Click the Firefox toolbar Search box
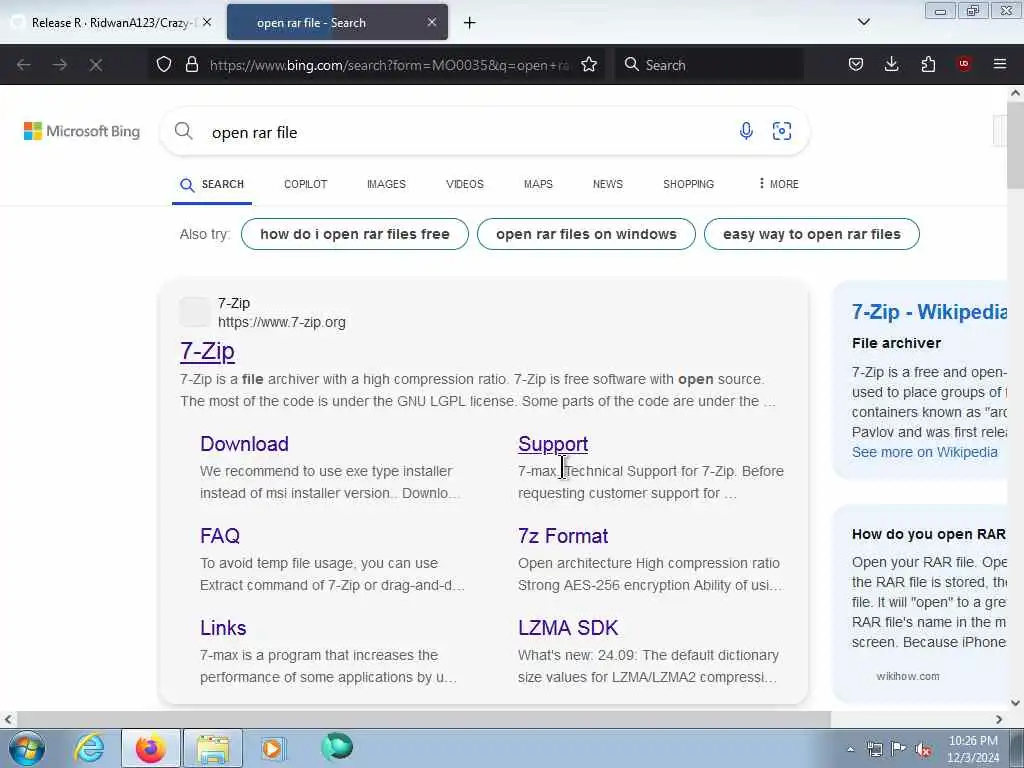The width and height of the screenshot is (1024, 768). (709, 65)
